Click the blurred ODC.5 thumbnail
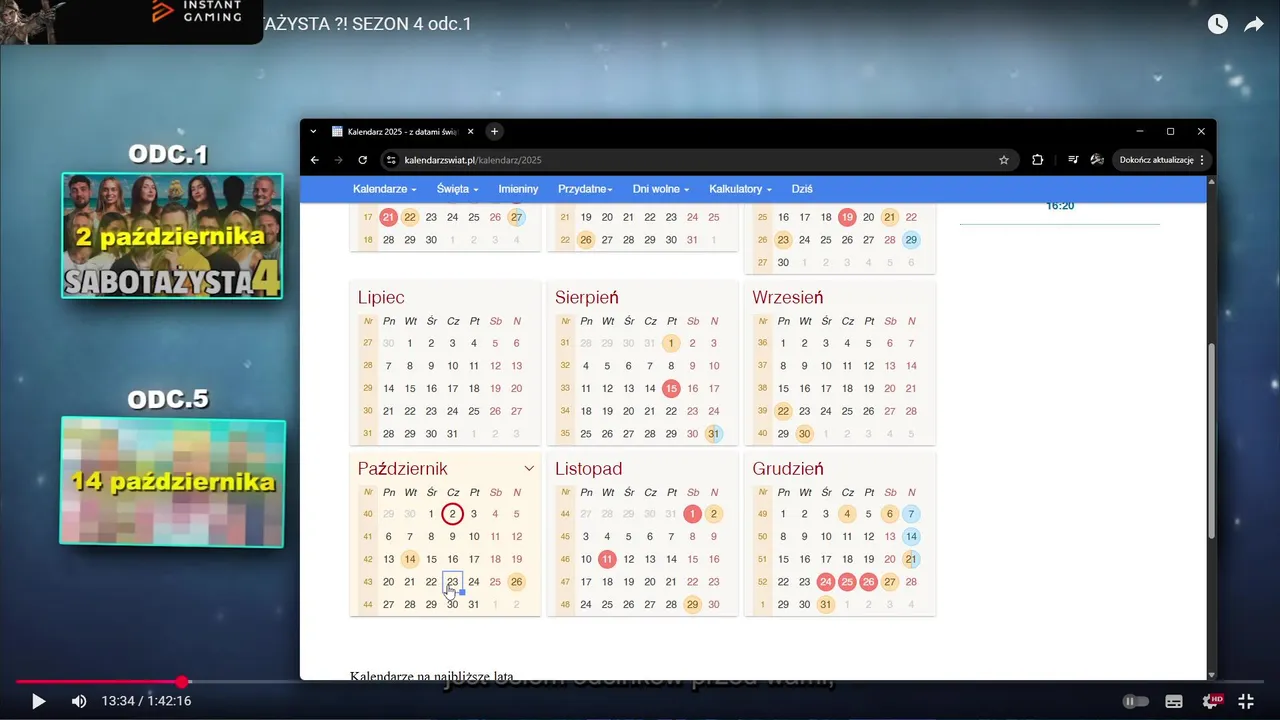The width and height of the screenshot is (1280, 720). 173,482
